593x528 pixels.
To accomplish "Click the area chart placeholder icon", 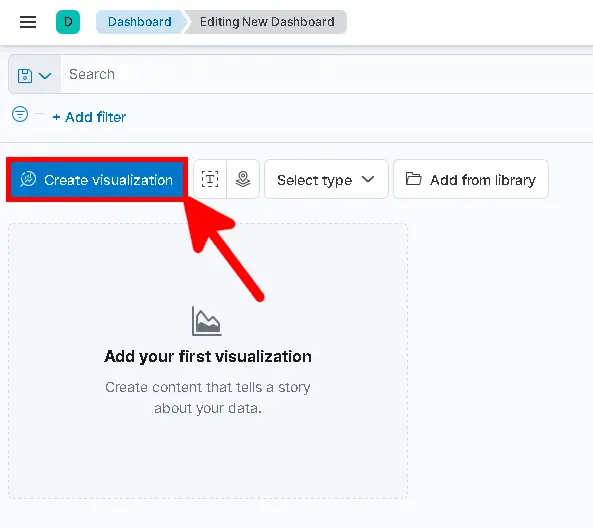I will (206, 321).
